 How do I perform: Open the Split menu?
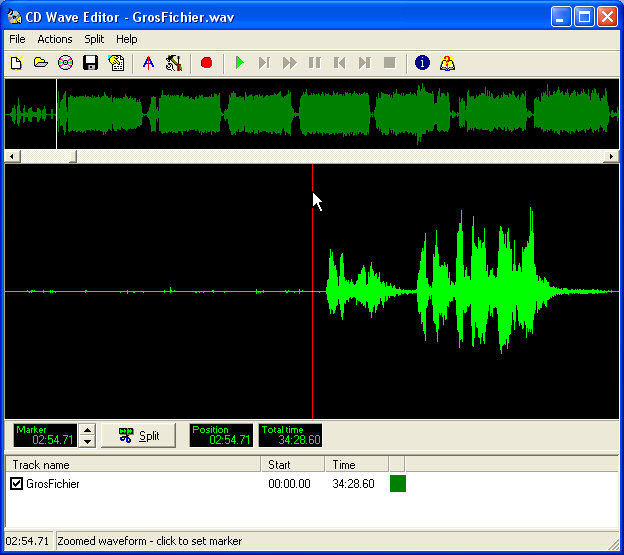coord(94,39)
